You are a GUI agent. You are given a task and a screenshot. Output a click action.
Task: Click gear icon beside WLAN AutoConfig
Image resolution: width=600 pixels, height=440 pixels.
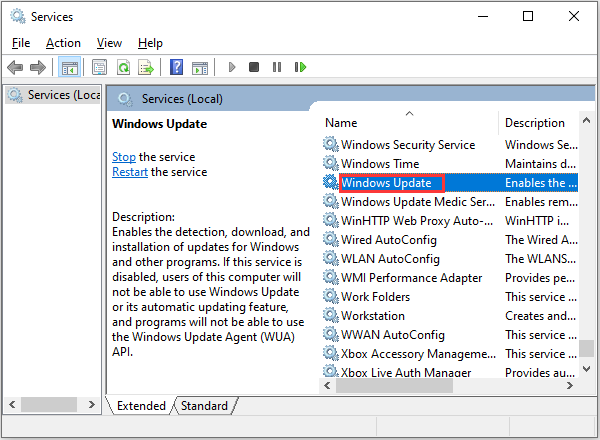(331, 258)
